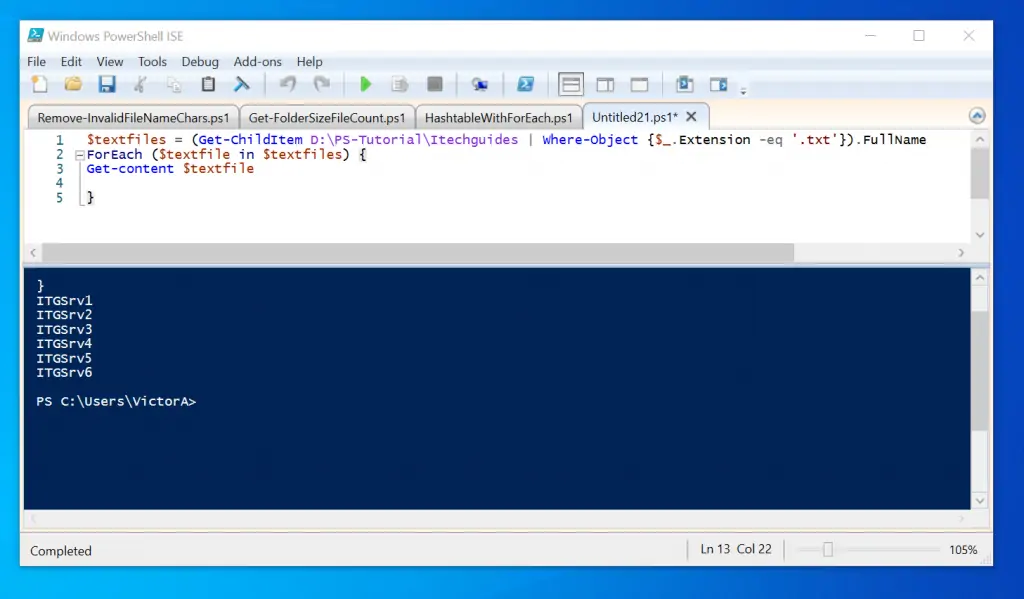The image size is (1024, 599).
Task: Open a script with the folder icon
Action: (x=73, y=85)
